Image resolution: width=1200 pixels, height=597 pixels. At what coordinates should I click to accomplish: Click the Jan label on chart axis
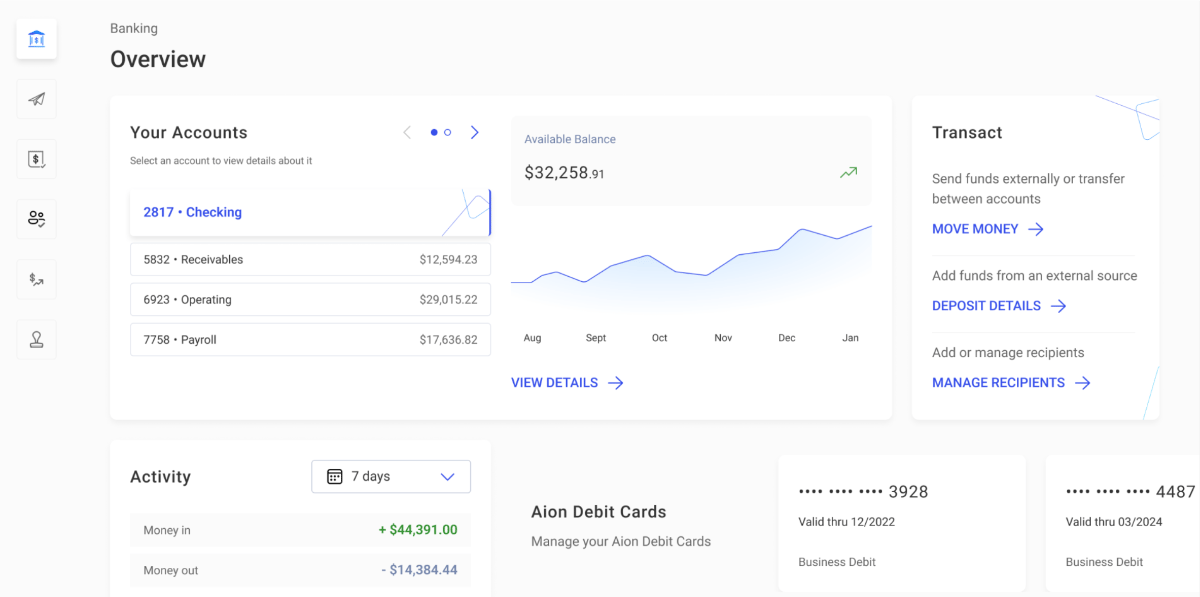pos(850,338)
